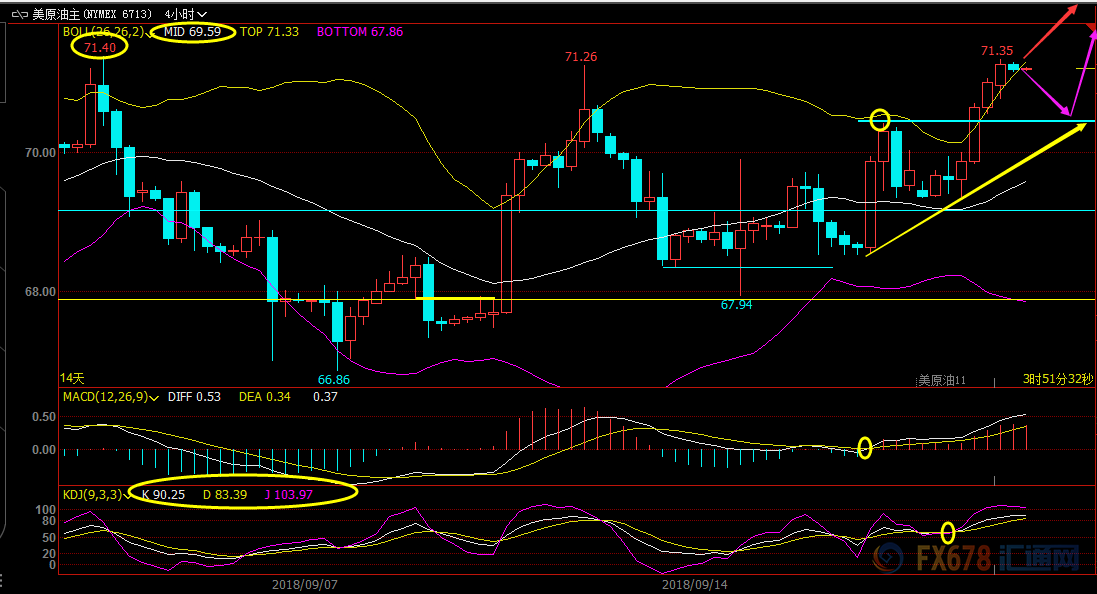Click the 美原油11 contract marker label
The image size is (1097, 594).
942,380
